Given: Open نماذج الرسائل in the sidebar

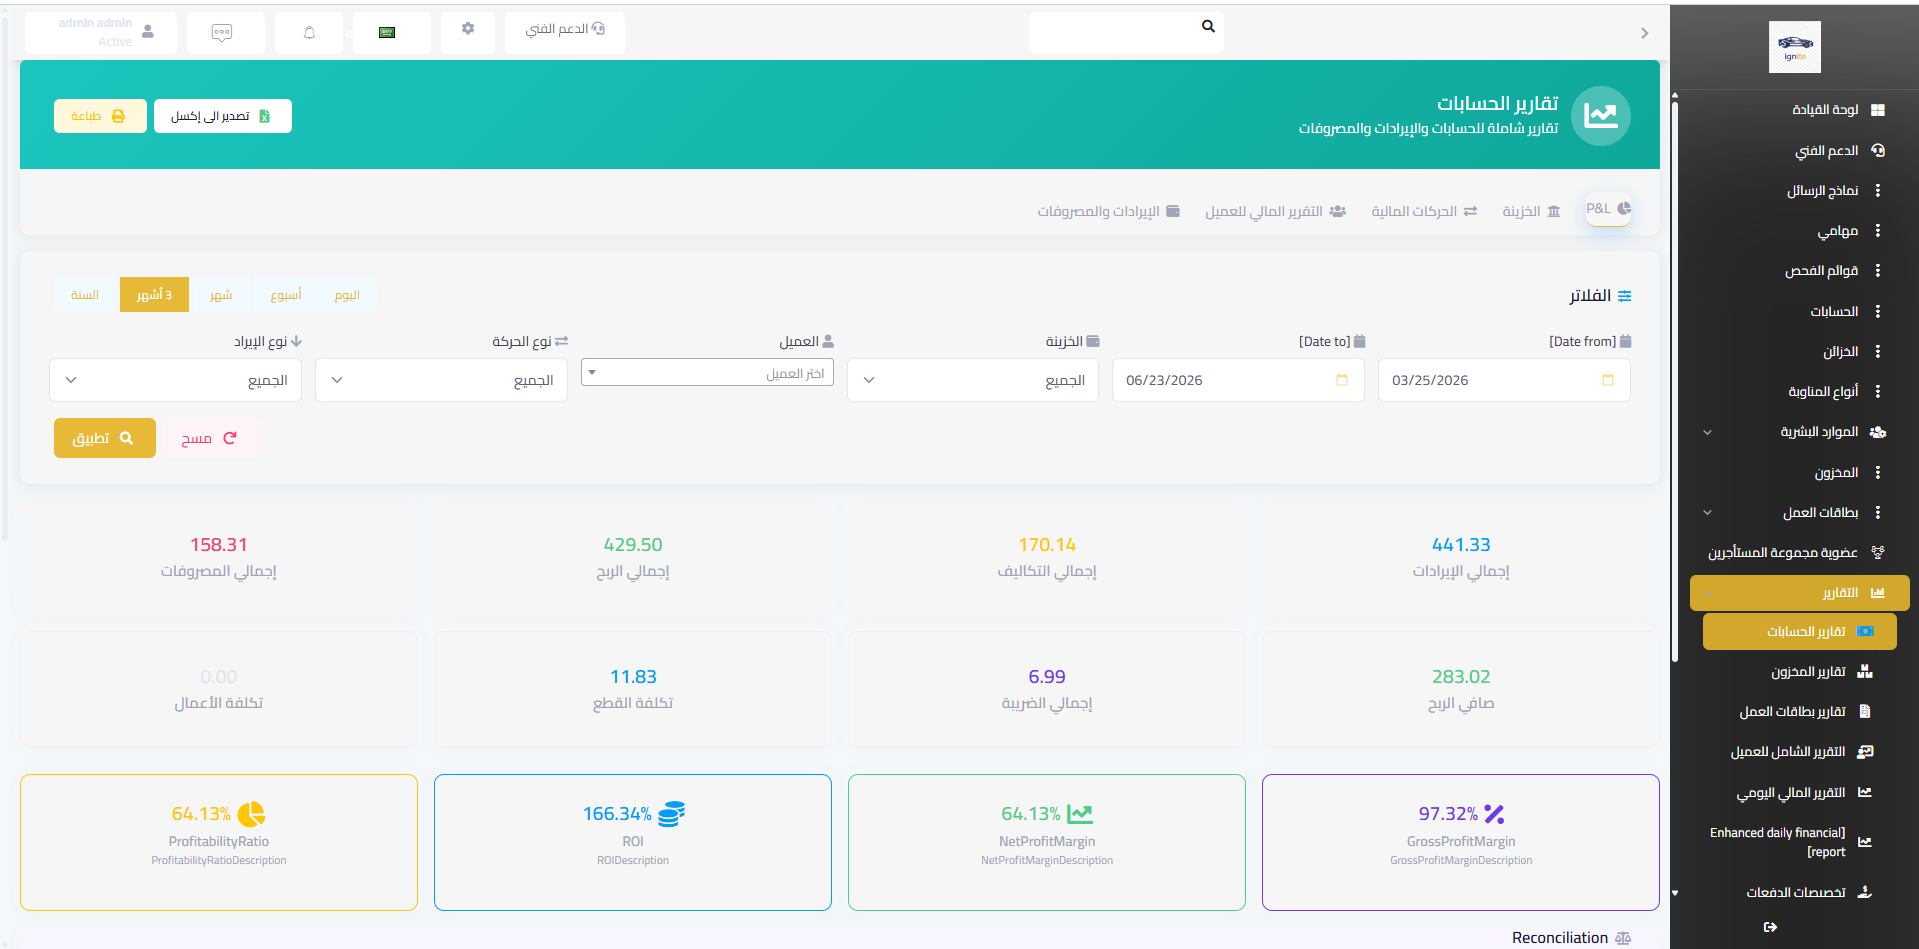Looking at the screenshot, I should 1838,190.
